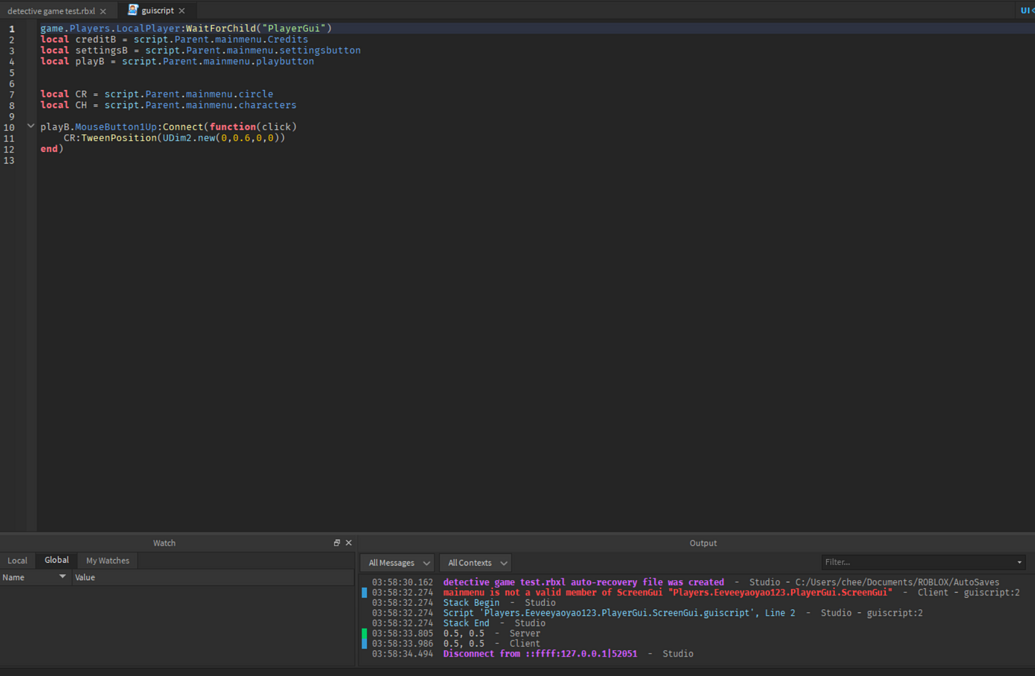
Task: Click the Global watch tab
Action: click(56, 560)
